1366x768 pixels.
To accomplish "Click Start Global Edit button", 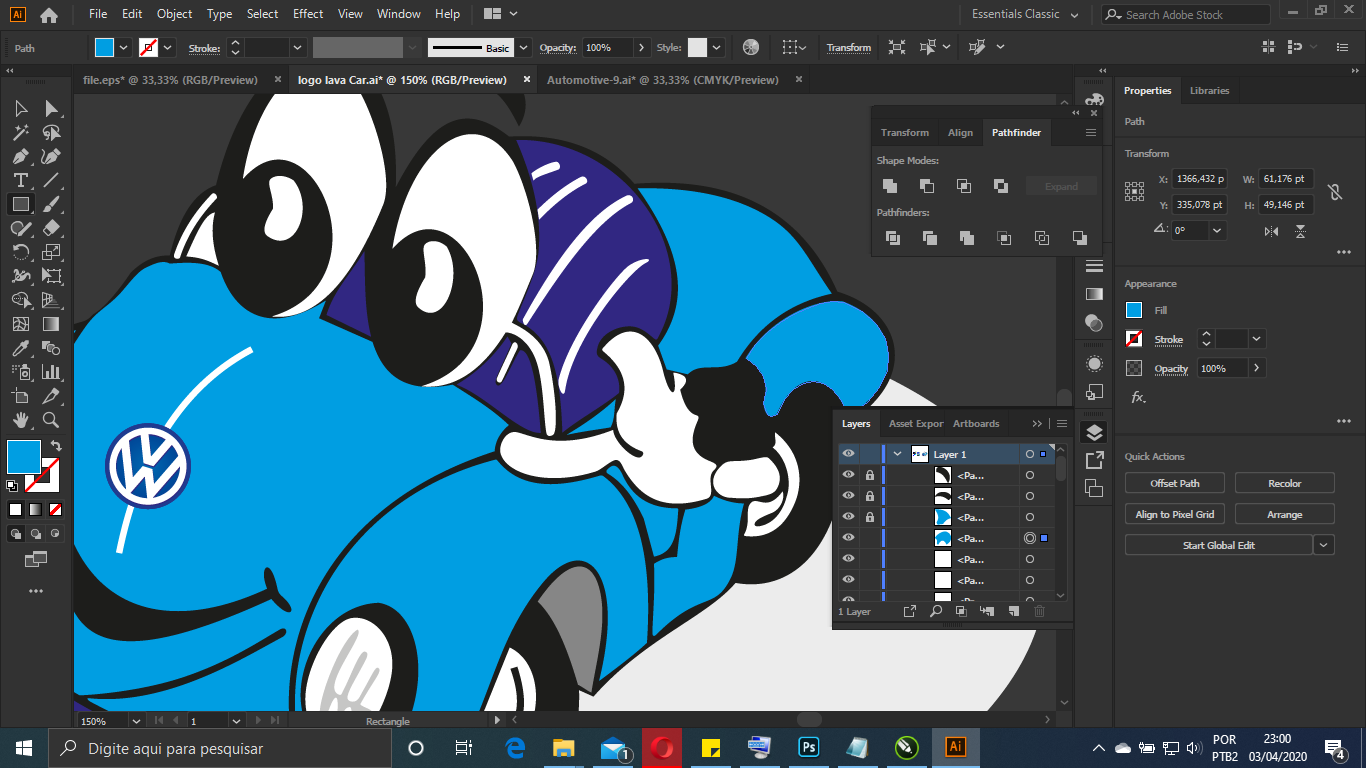I will coord(1219,545).
